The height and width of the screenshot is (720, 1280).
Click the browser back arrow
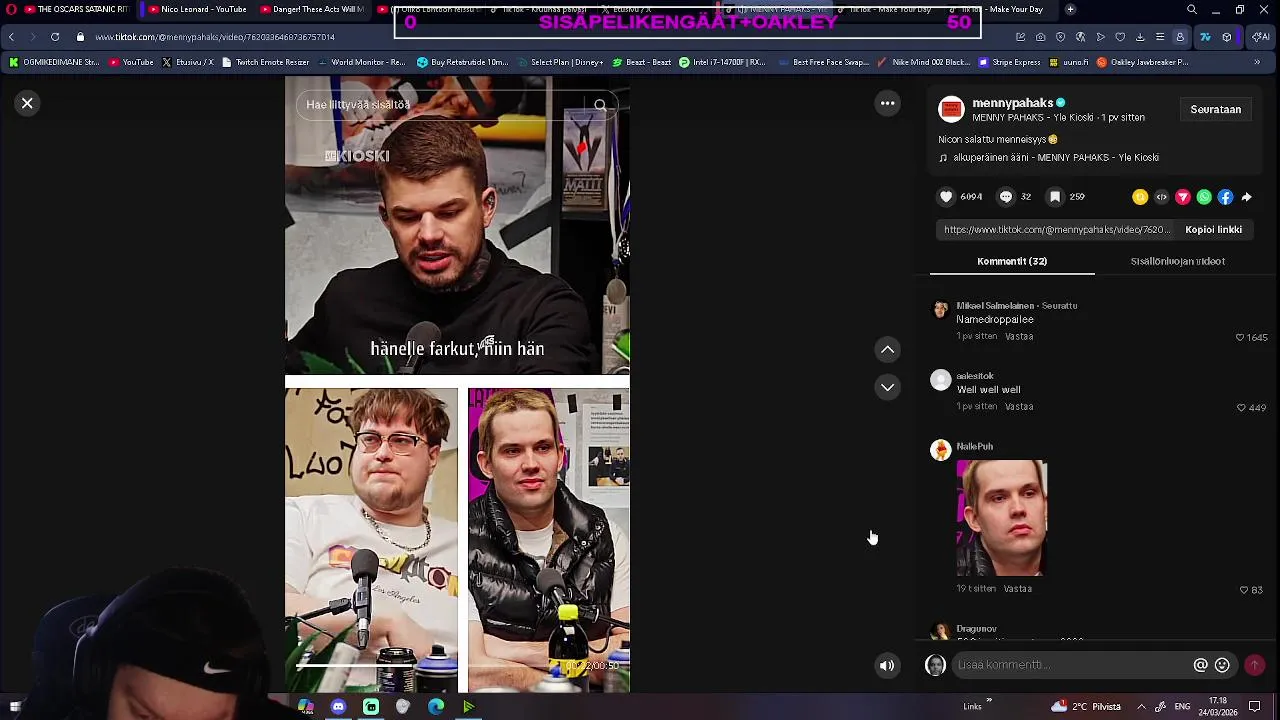pos(11,37)
